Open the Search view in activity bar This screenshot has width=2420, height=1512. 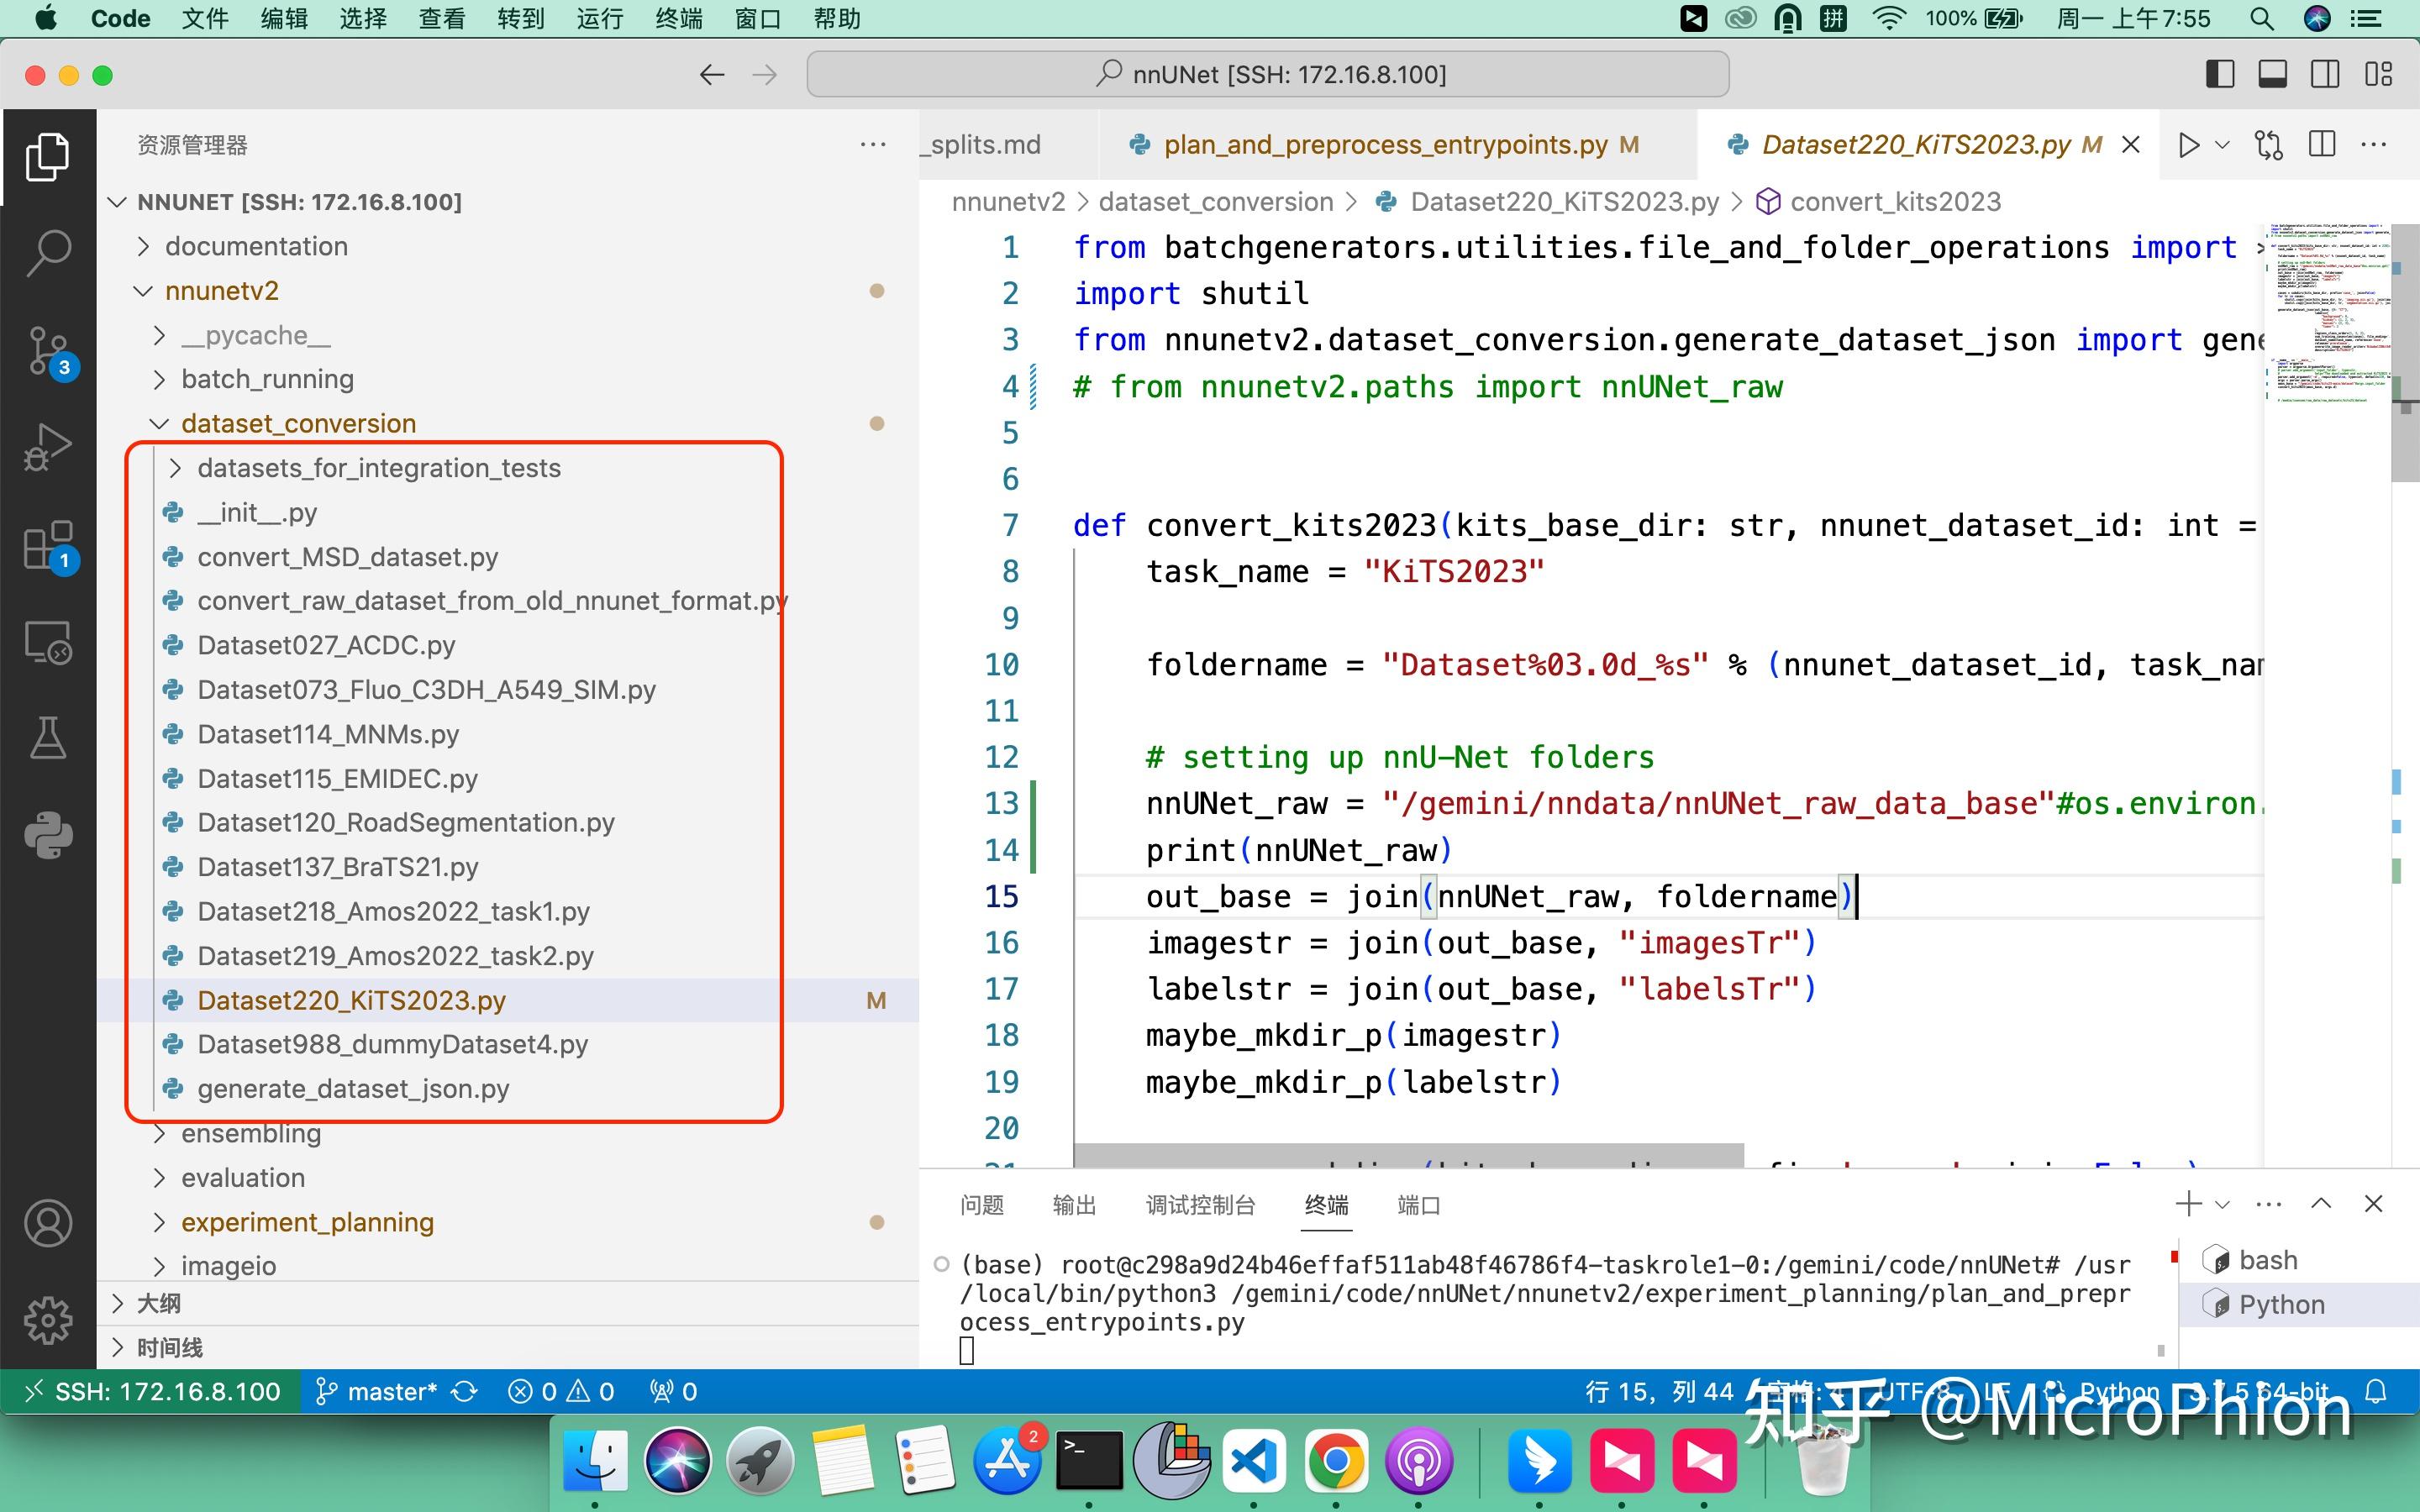[x=47, y=252]
